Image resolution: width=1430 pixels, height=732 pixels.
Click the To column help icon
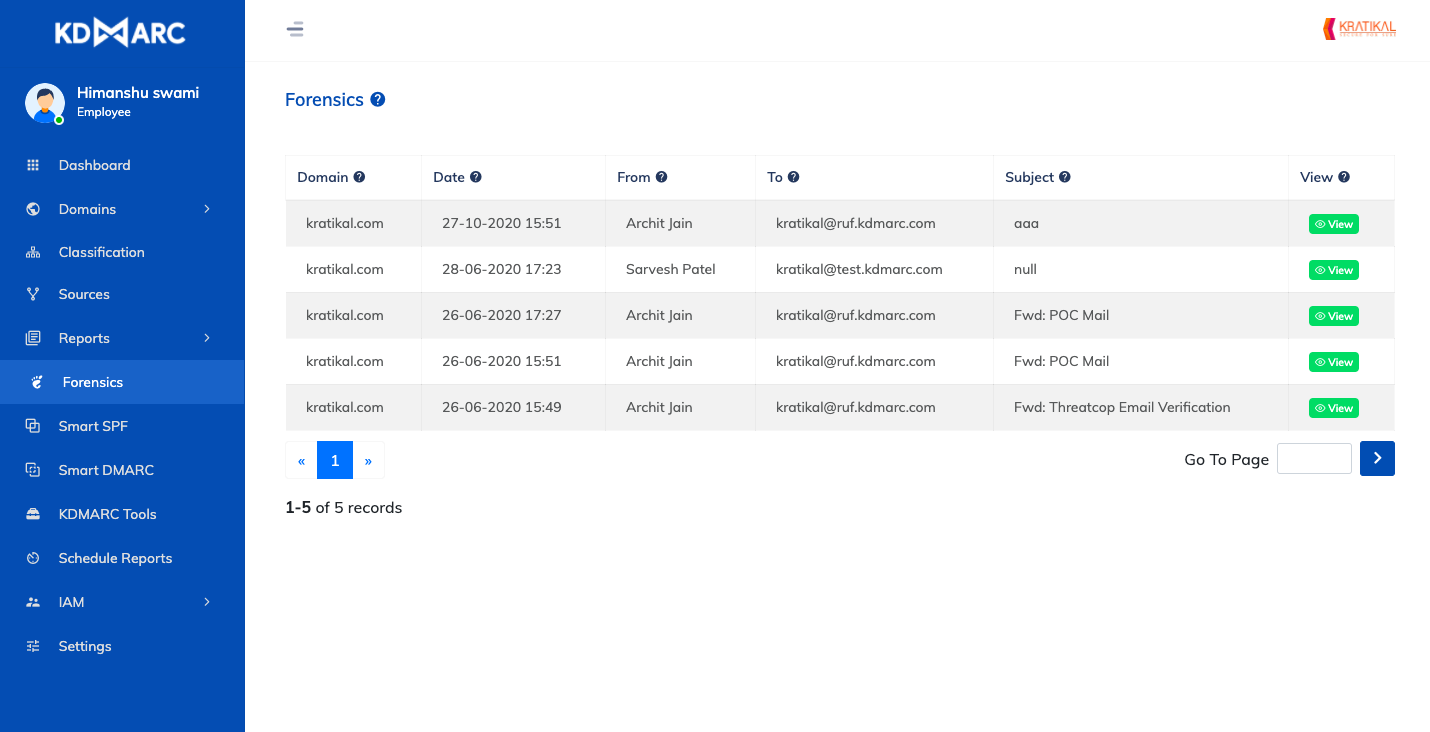click(793, 177)
